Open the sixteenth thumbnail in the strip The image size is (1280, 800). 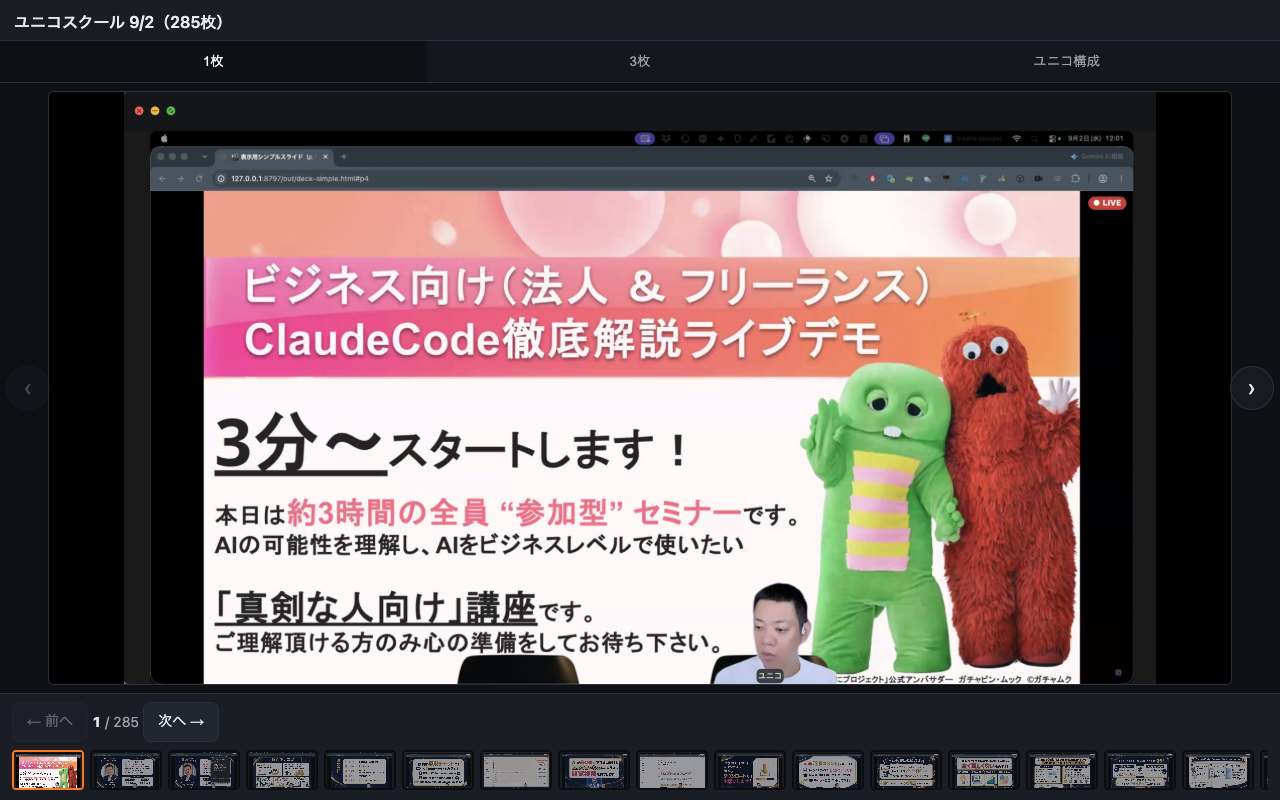[1218, 770]
